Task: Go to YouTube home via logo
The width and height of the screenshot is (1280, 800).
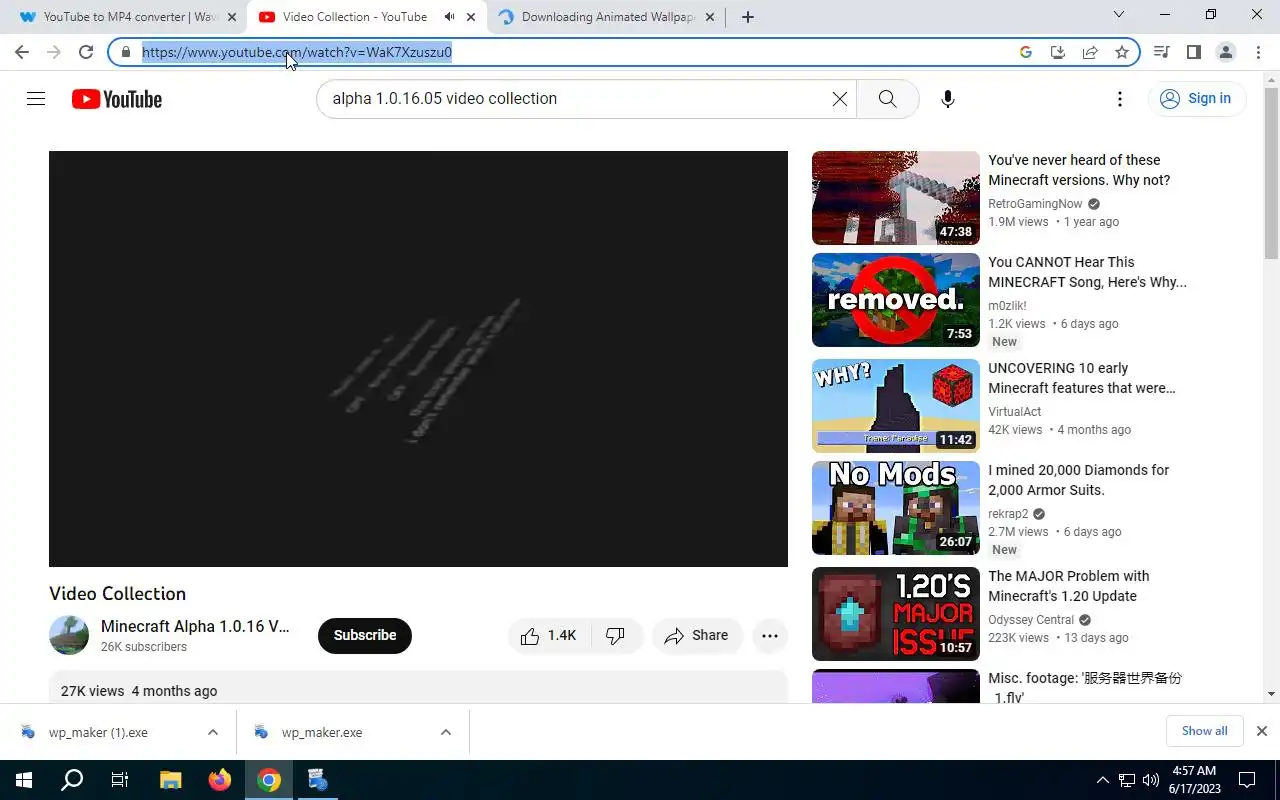Action: [117, 99]
